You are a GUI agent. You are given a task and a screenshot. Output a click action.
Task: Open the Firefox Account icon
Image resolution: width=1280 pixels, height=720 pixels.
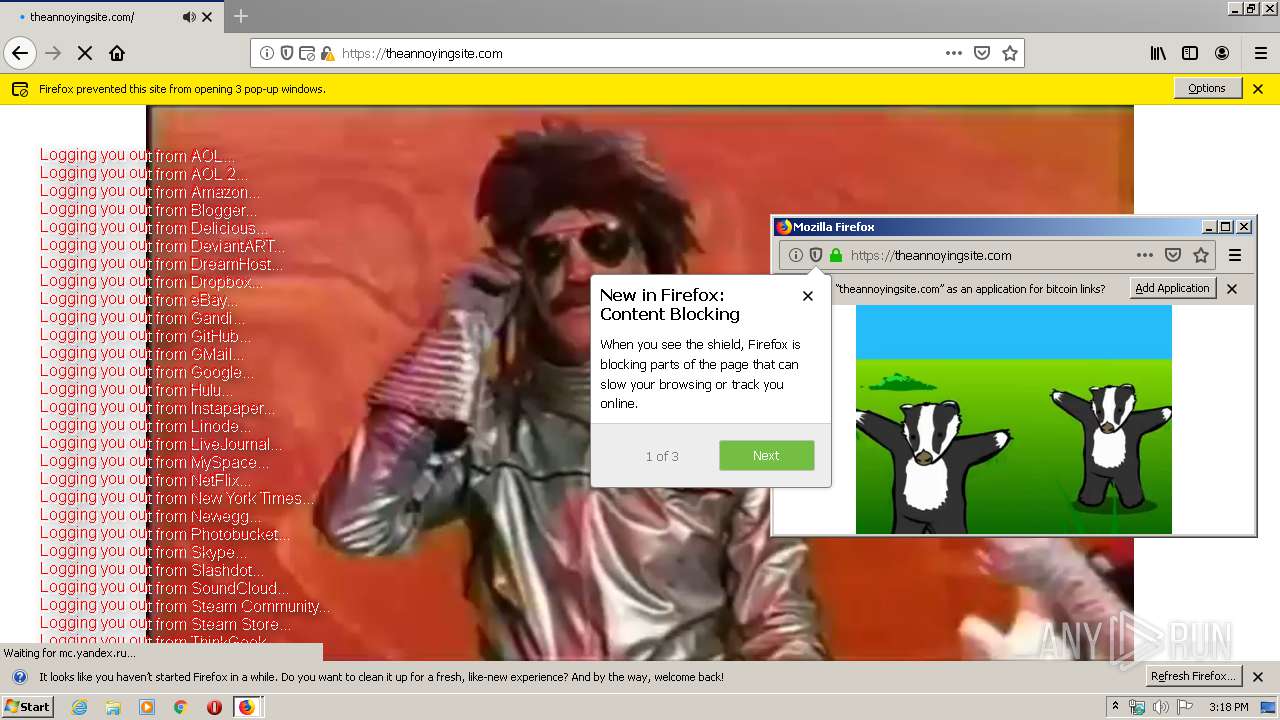[1222, 53]
